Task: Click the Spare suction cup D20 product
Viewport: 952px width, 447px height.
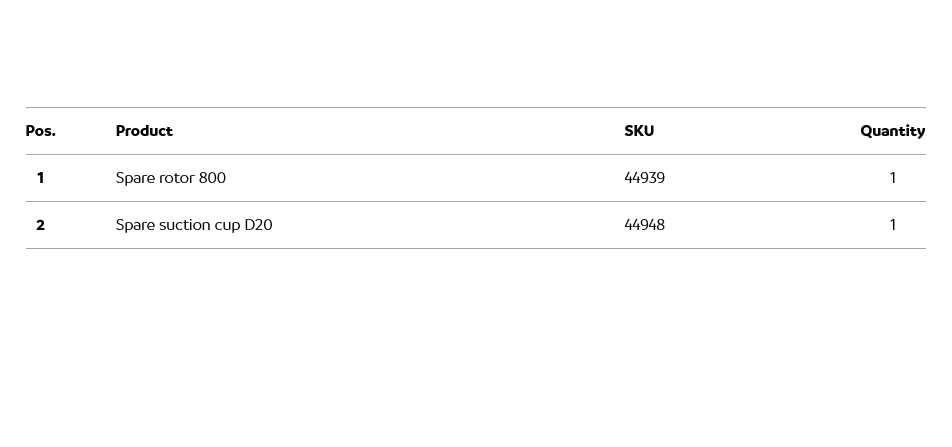Action: (x=194, y=225)
